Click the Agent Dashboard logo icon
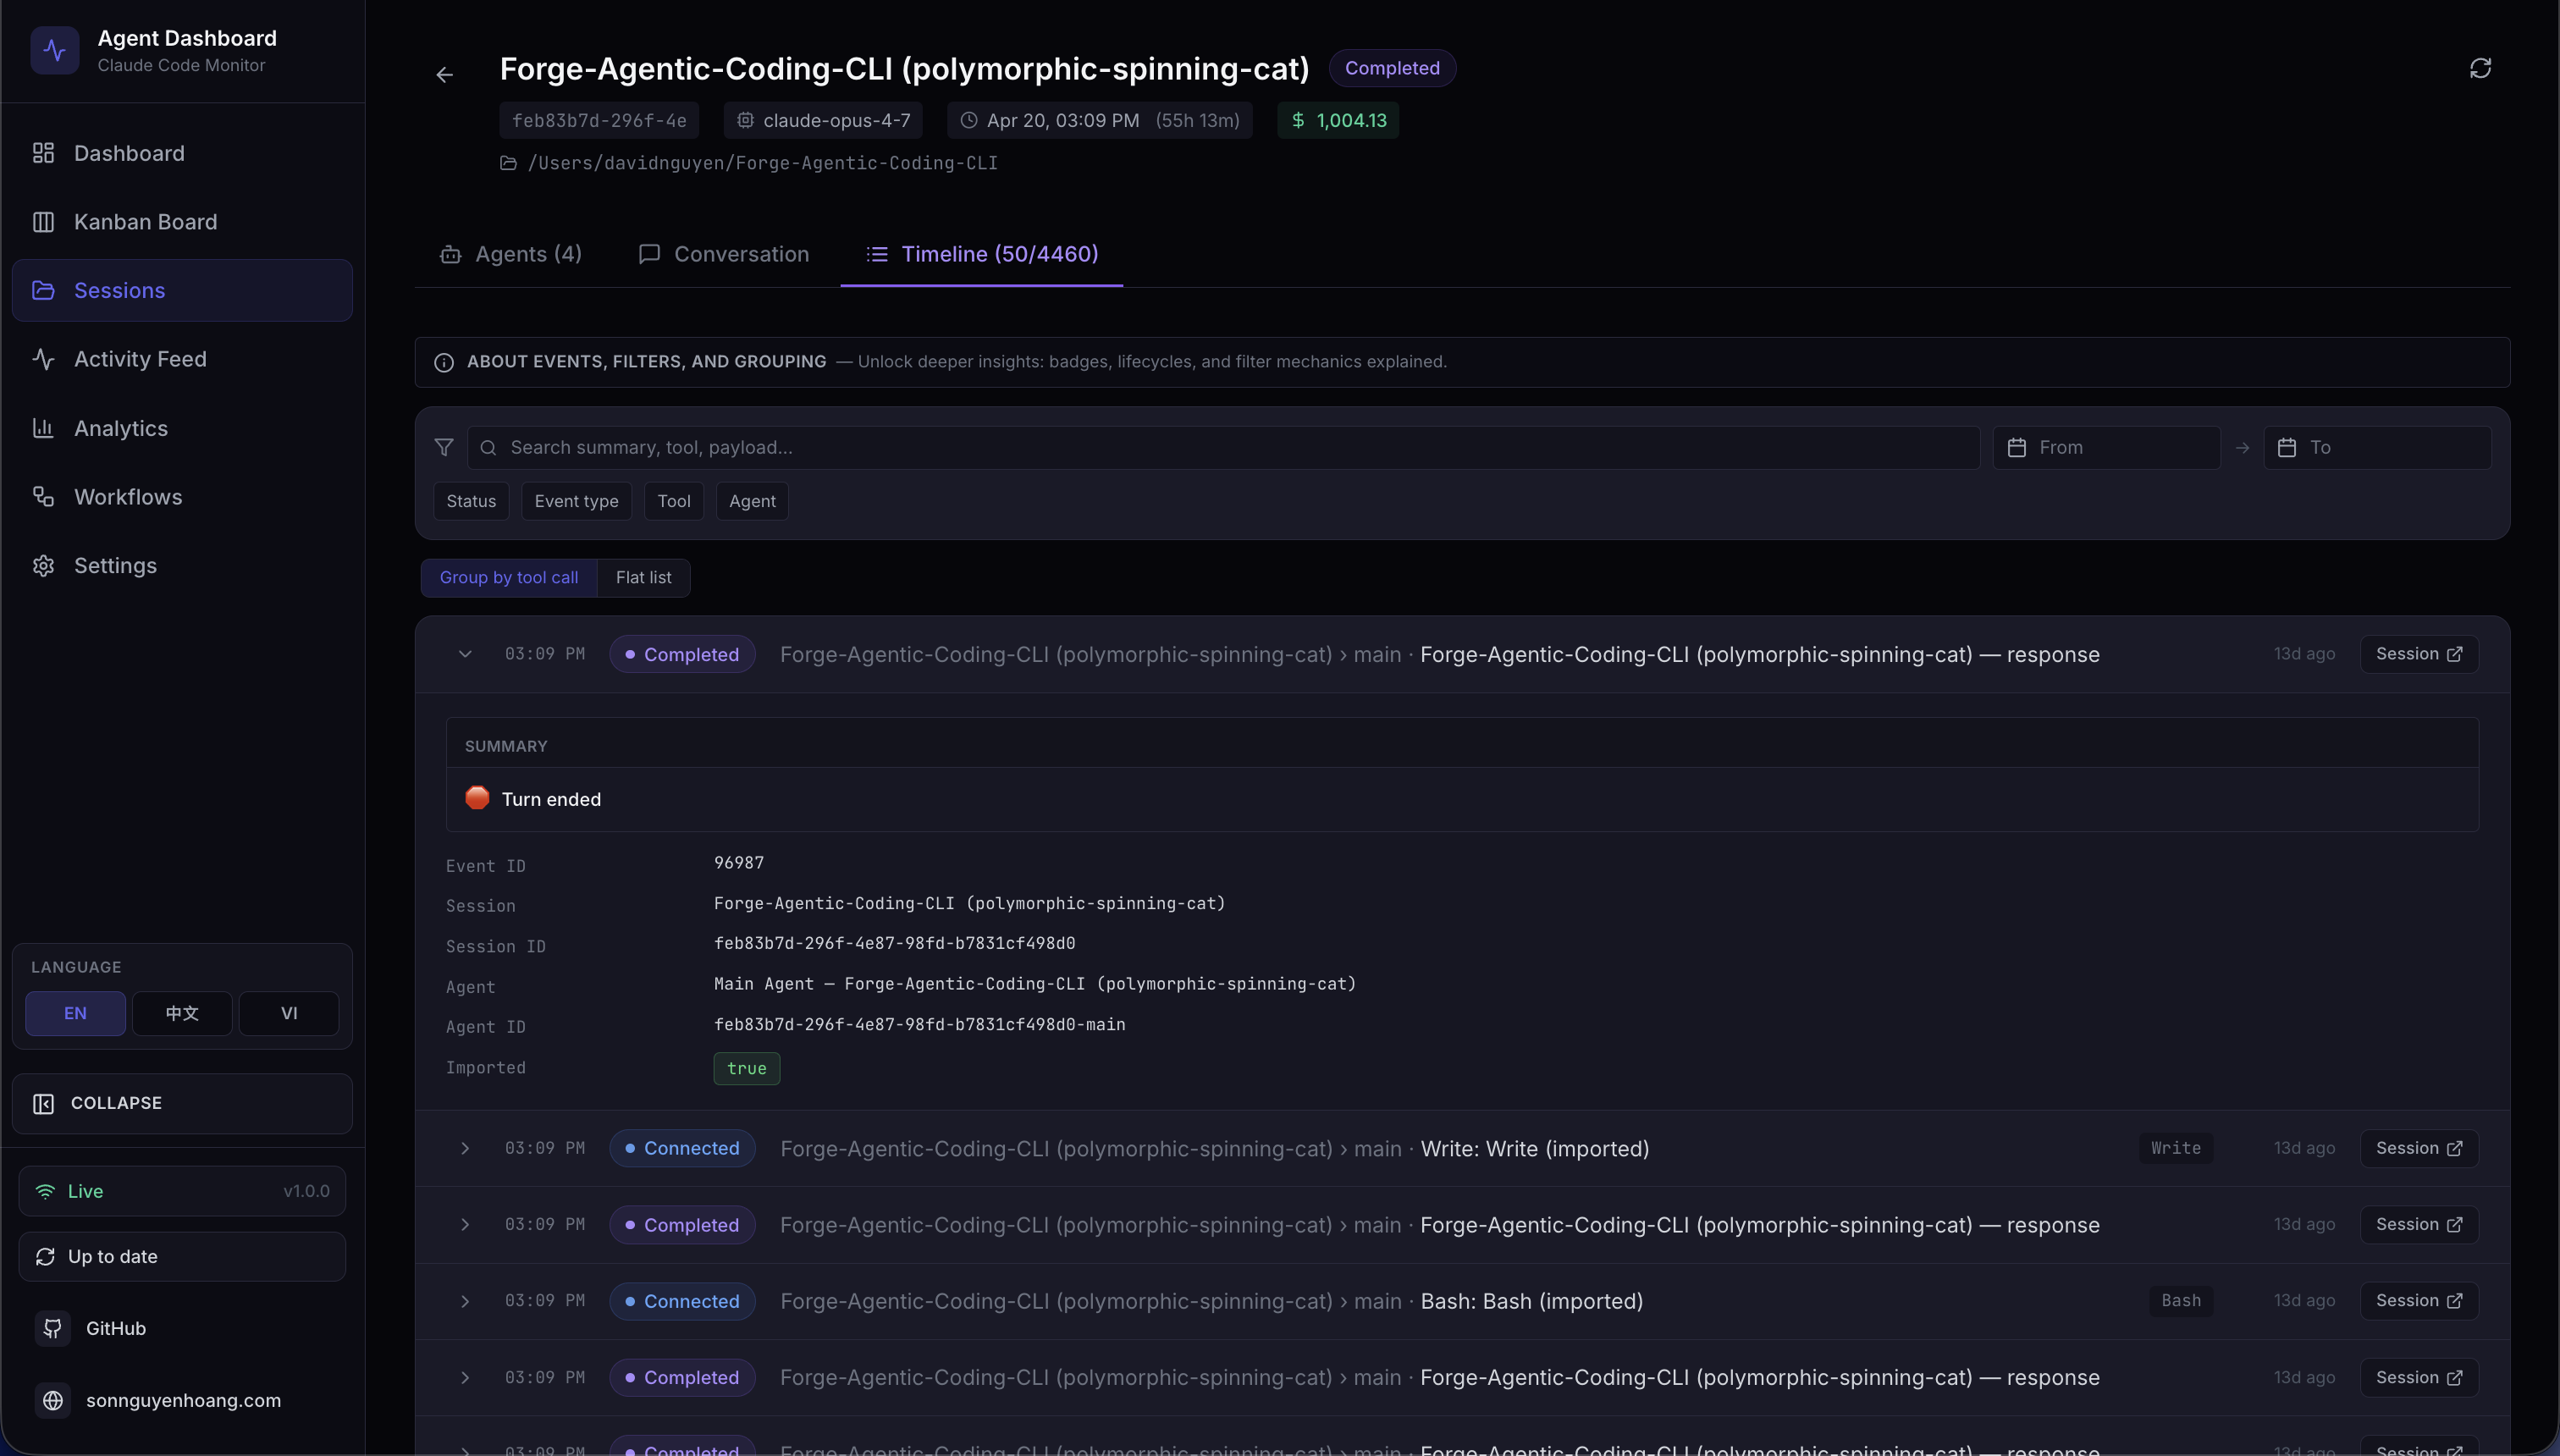This screenshot has width=2560, height=1456. pyautogui.click(x=55, y=50)
